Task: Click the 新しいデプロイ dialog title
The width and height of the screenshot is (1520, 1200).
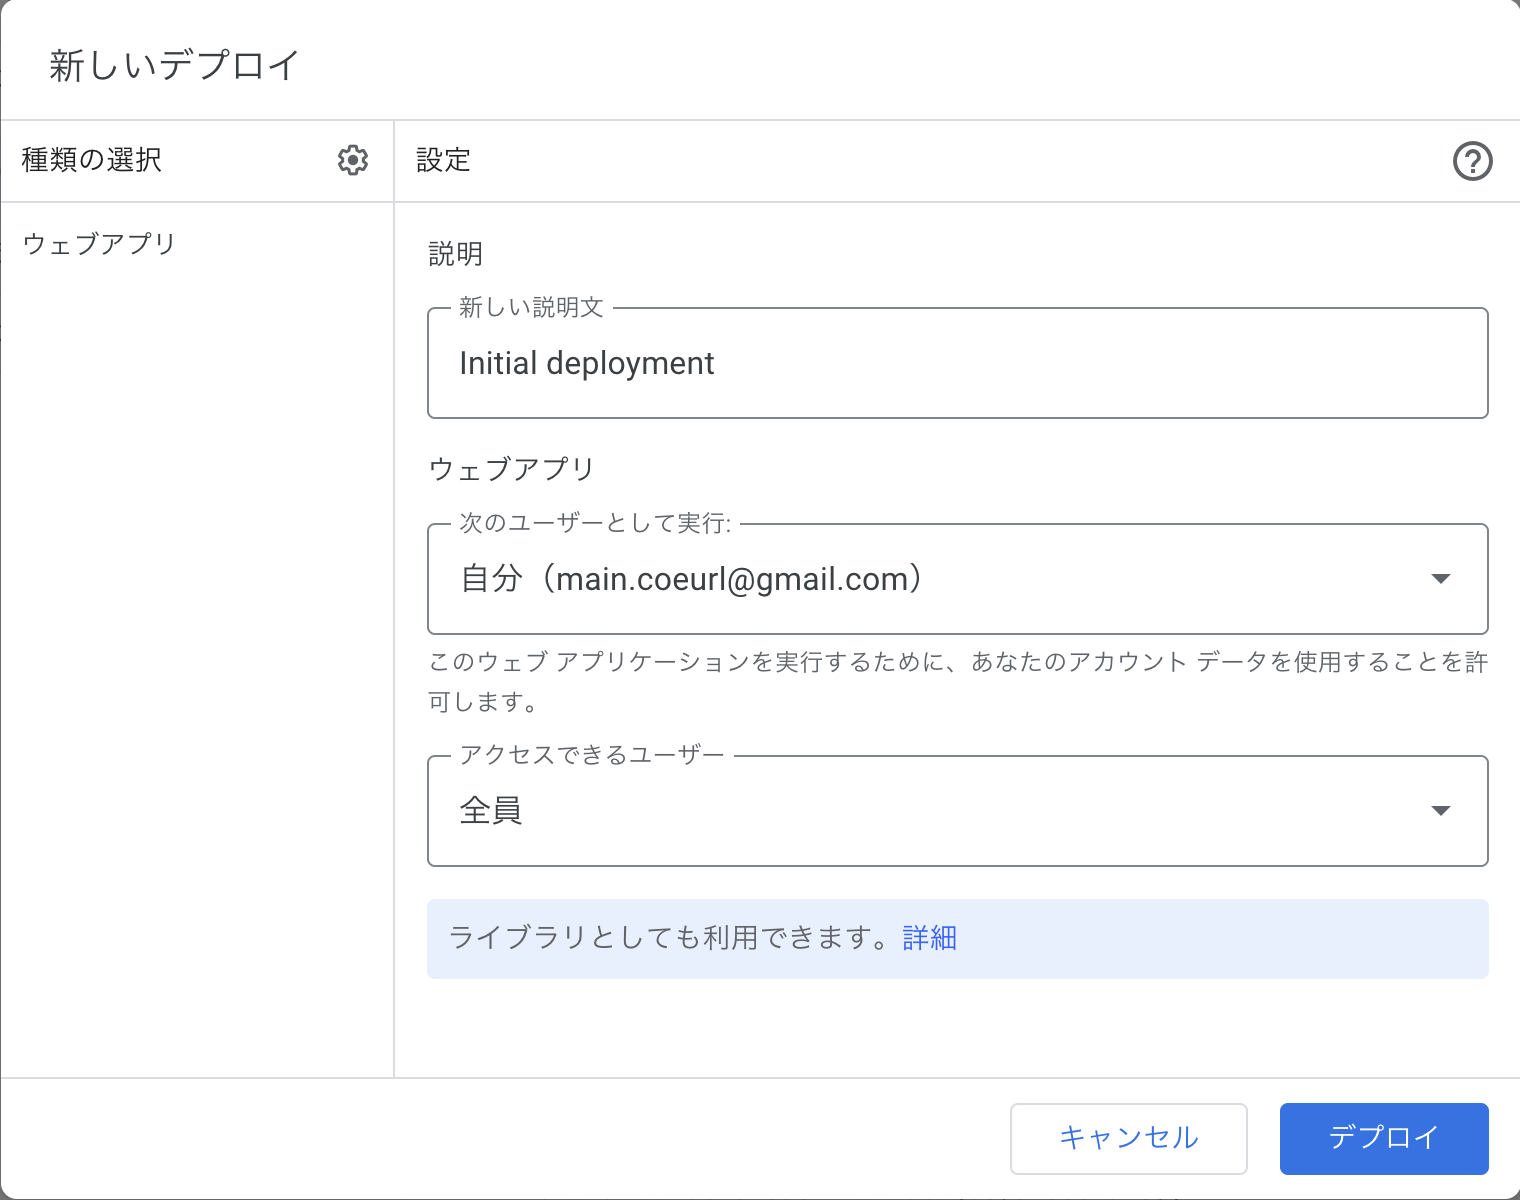Action: pyautogui.click(x=175, y=66)
